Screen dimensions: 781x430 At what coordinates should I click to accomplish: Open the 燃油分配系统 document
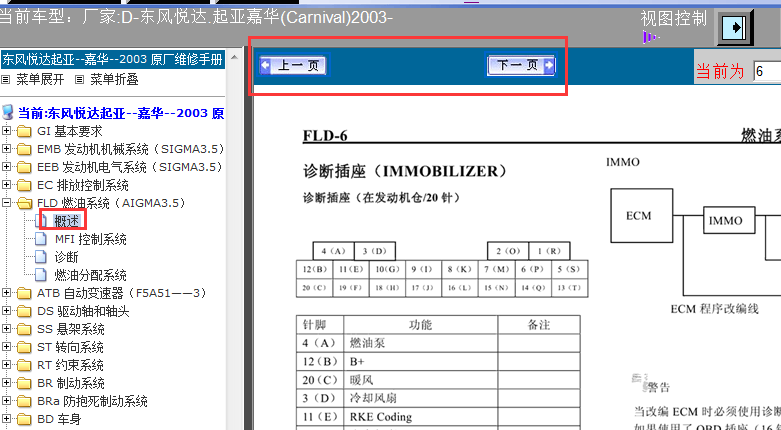pos(91,275)
